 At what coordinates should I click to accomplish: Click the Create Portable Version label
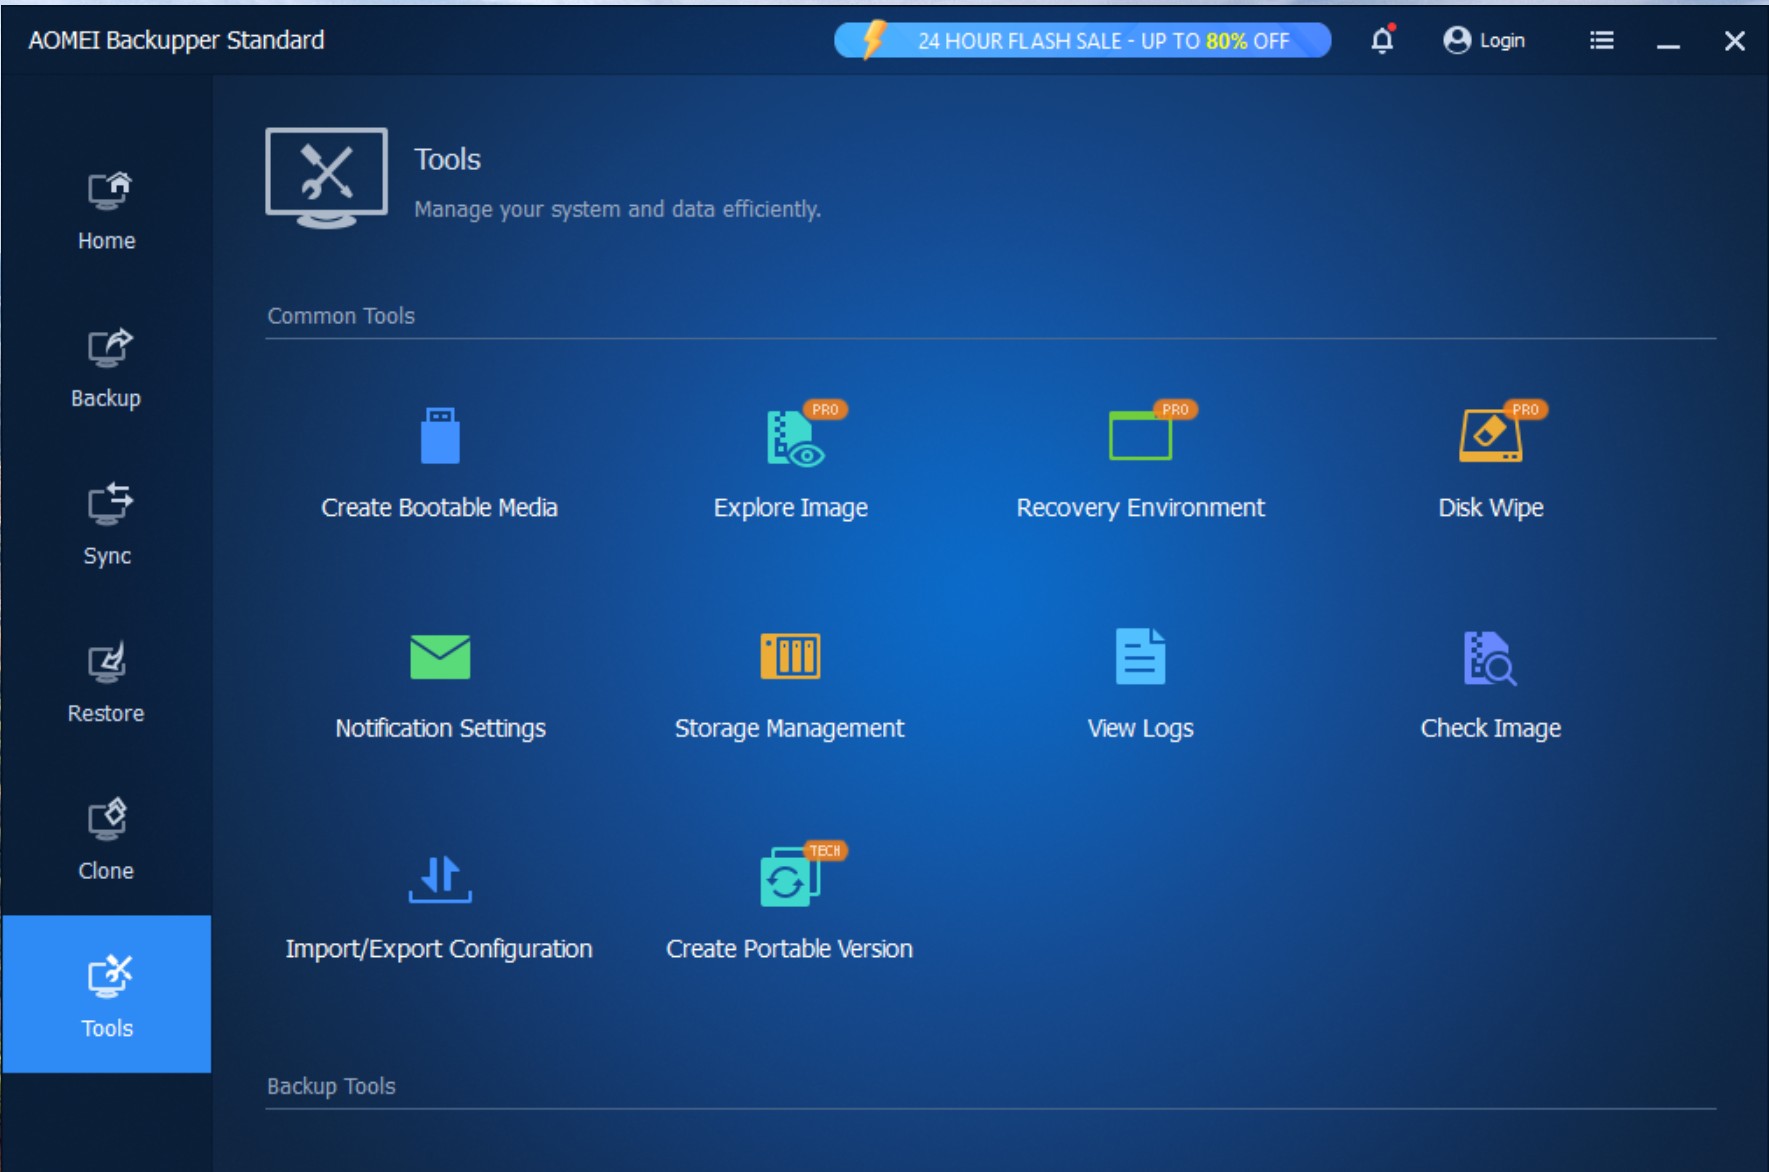pyautogui.click(x=789, y=949)
